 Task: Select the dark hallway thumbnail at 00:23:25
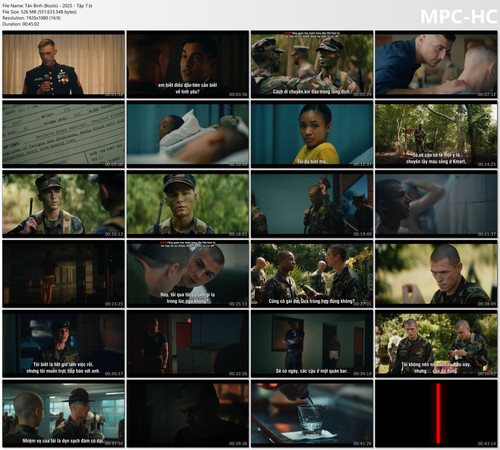tap(63, 274)
